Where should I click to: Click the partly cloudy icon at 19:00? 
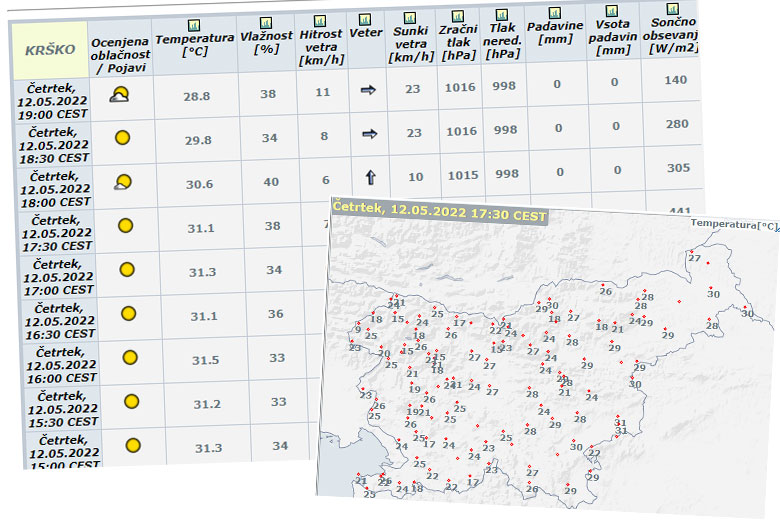120,95
